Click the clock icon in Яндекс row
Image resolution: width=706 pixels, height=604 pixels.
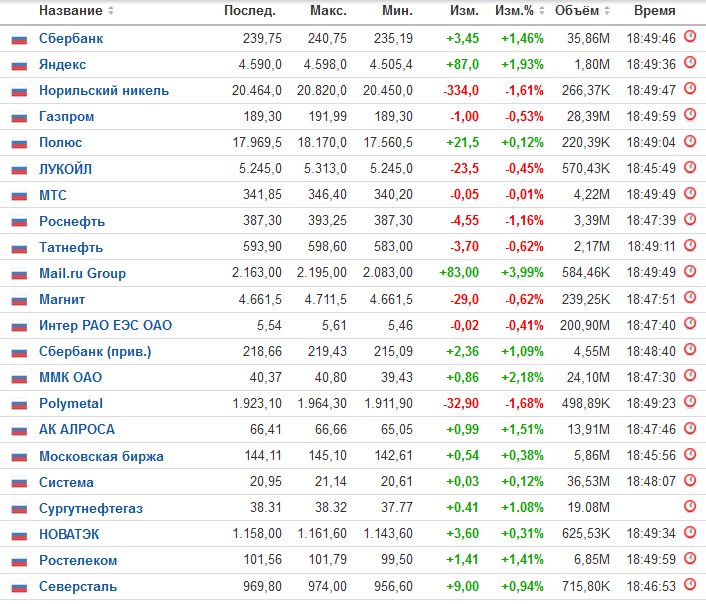[x=690, y=63]
